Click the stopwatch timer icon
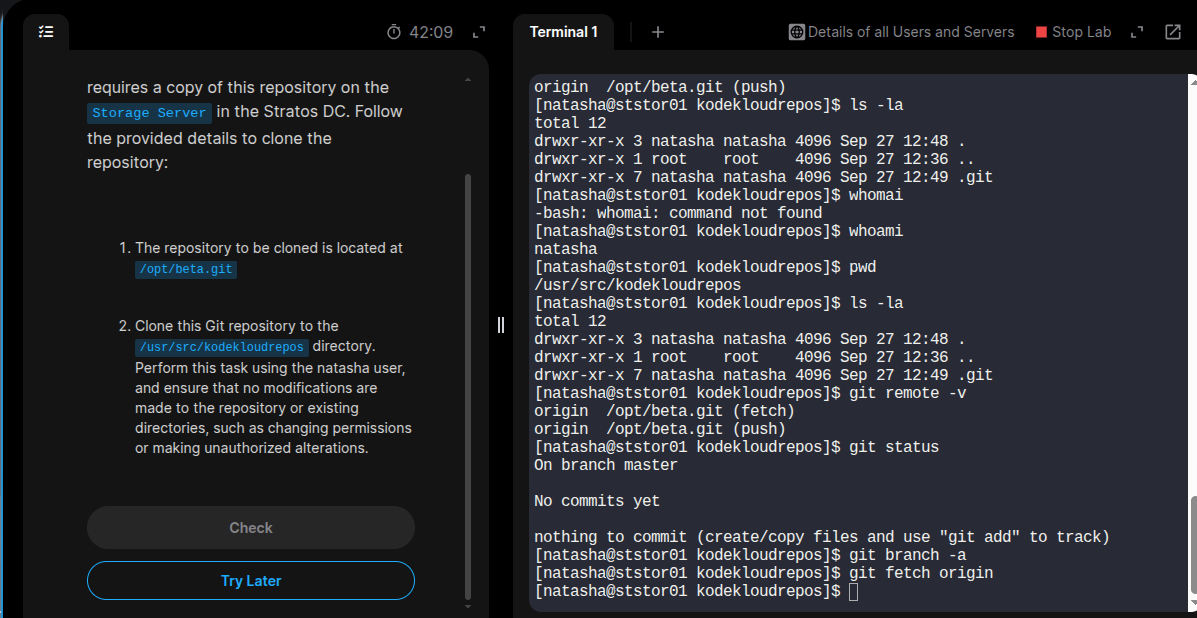Viewport: 1197px width, 618px height. coord(394,32)
